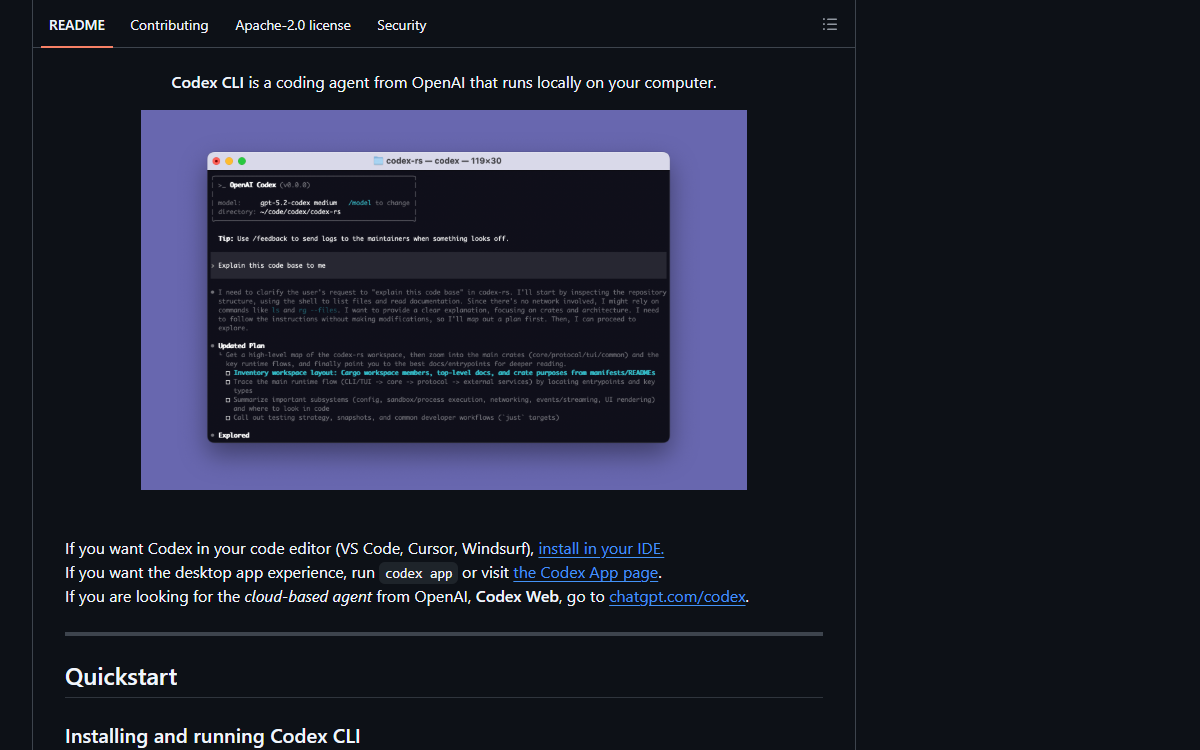Click the bold "Codex Web" text

tap(519, 596)
